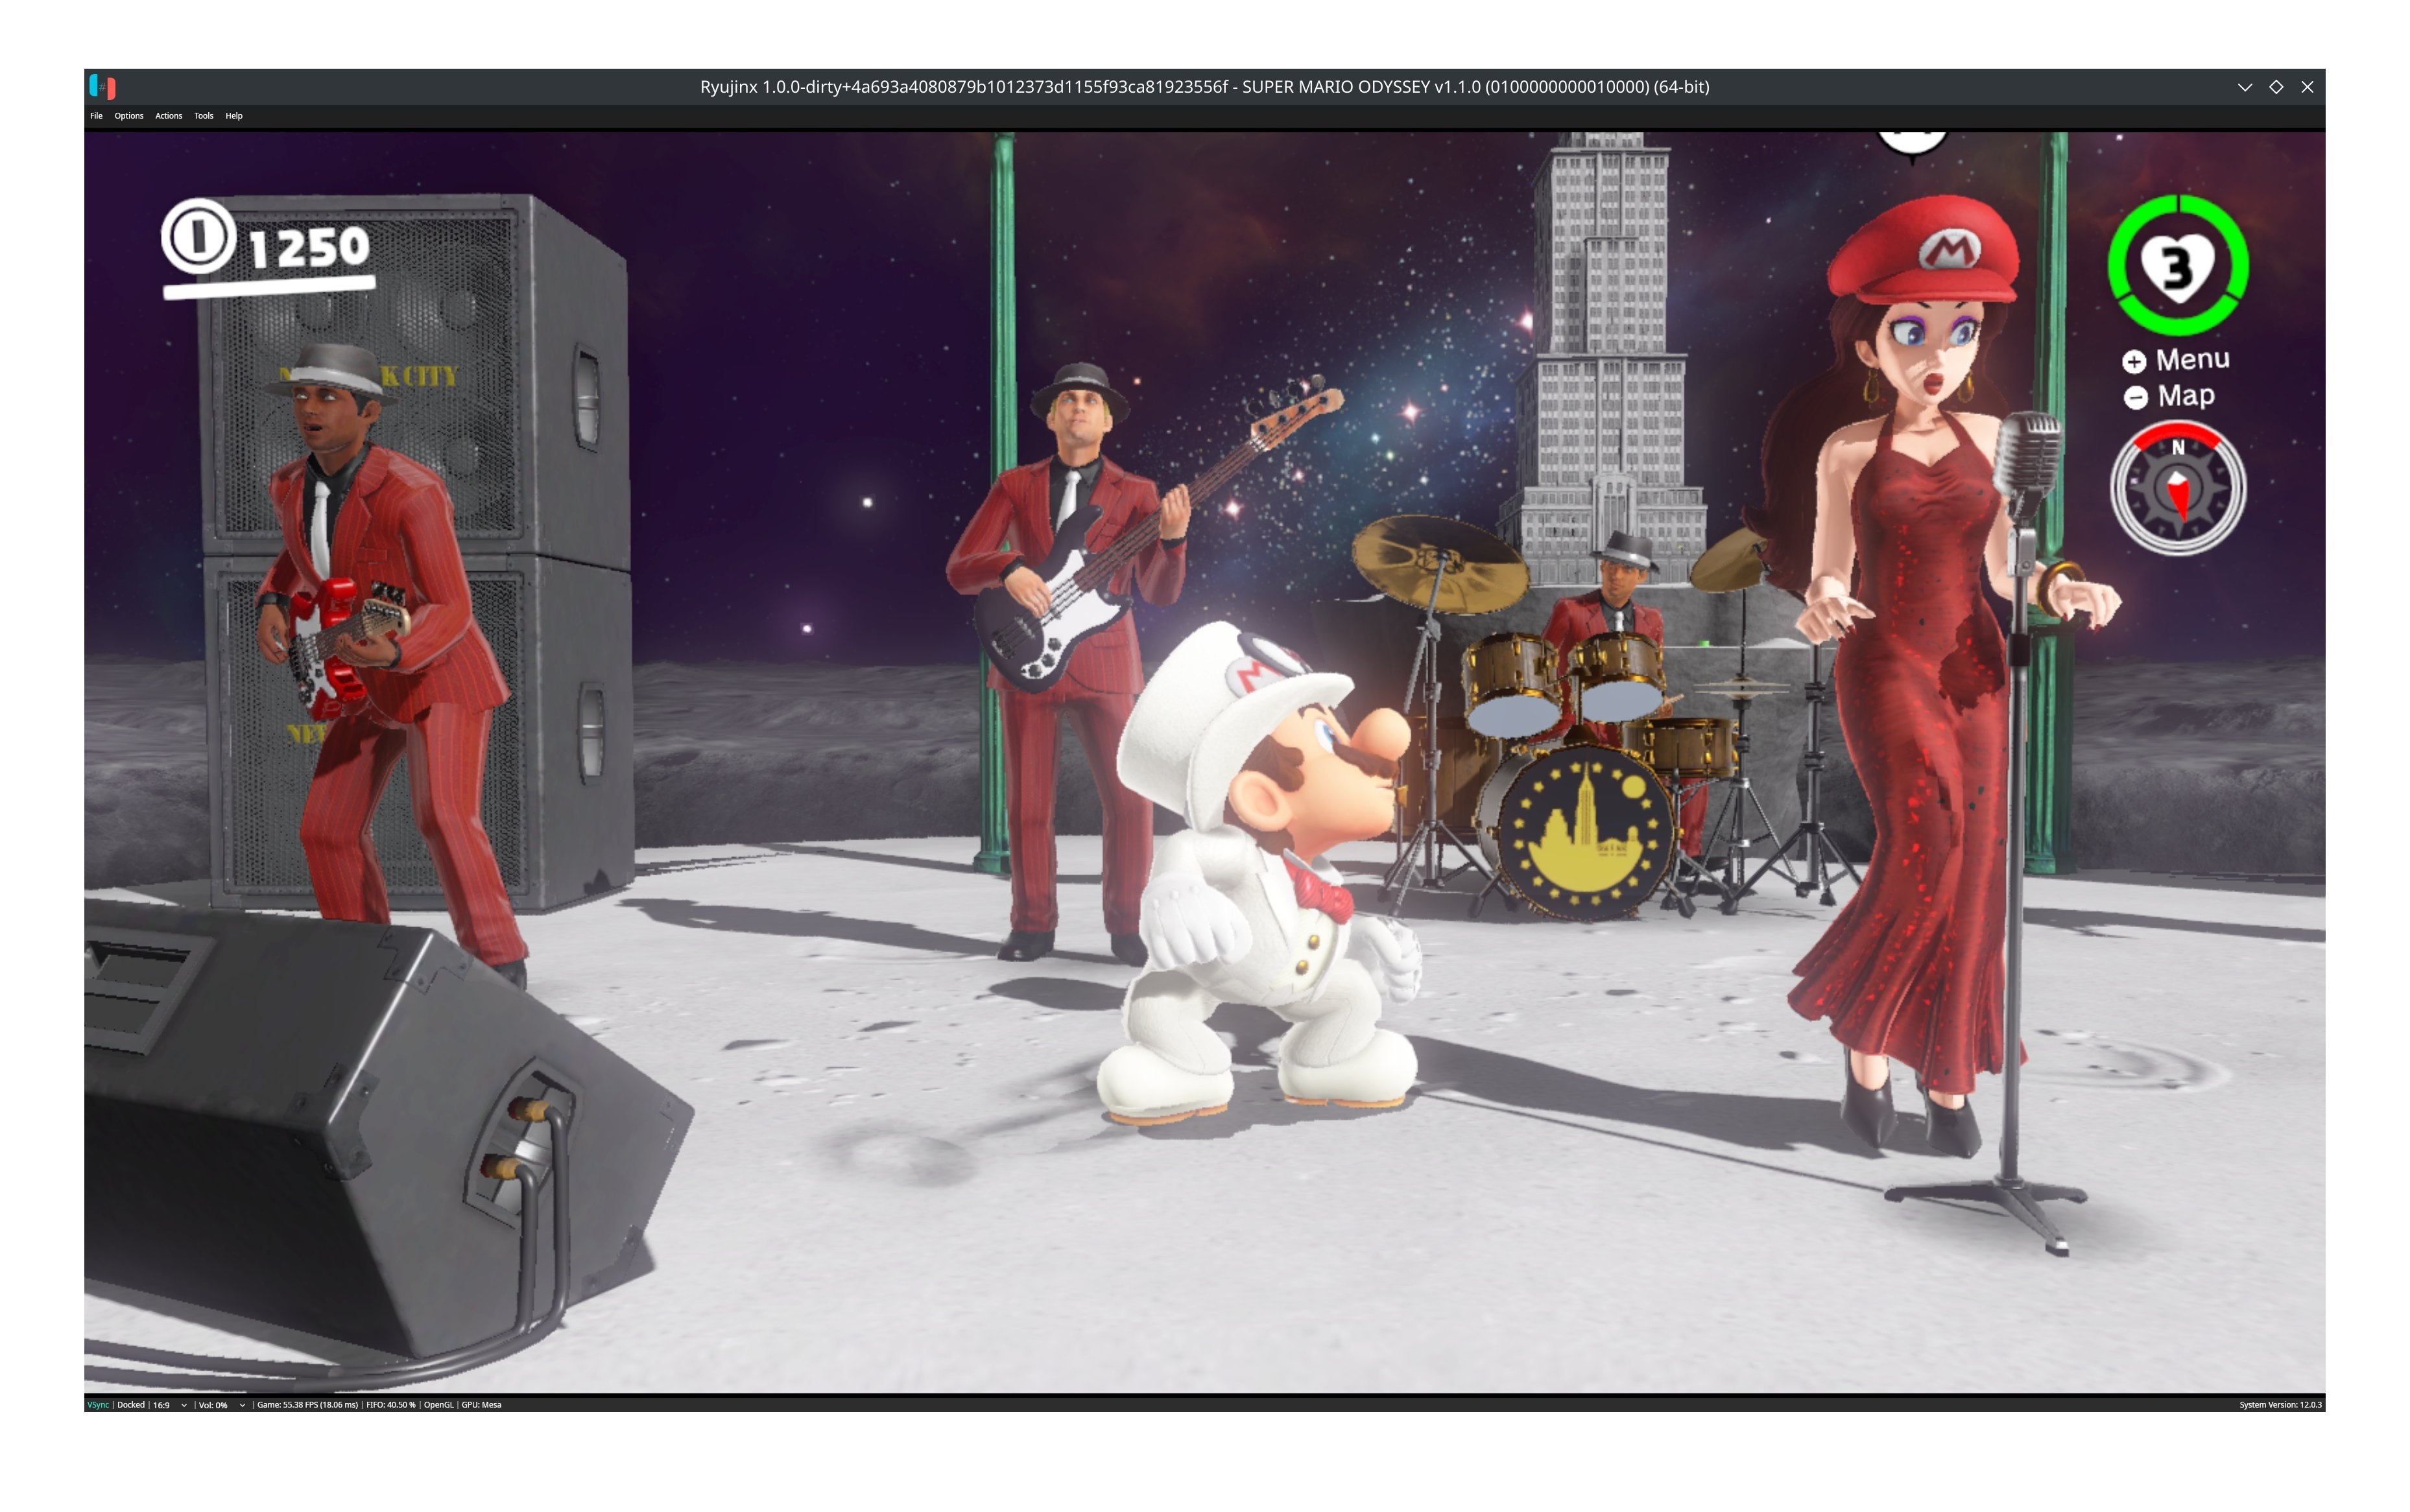Click the Menu label in game HUD

point(2192,360)
